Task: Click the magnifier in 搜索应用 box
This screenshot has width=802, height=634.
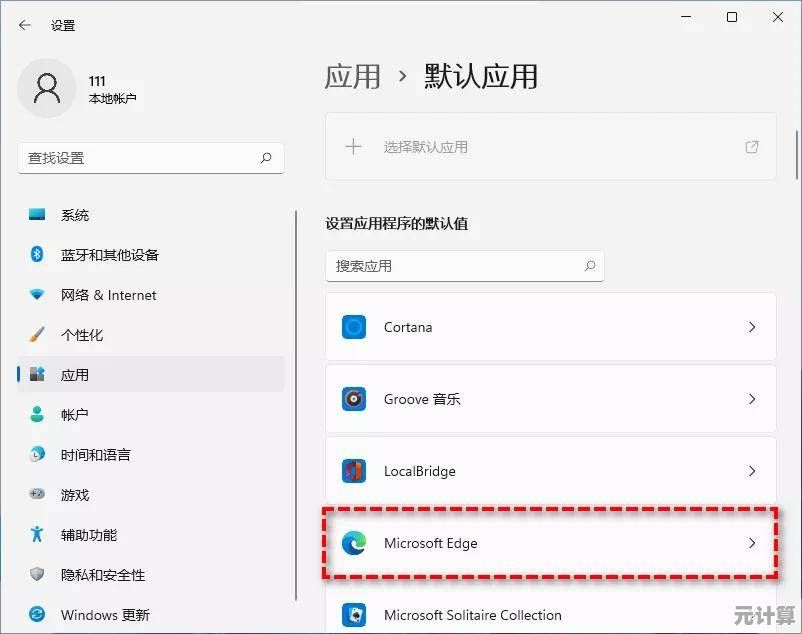Action: (x=590, y=266)
